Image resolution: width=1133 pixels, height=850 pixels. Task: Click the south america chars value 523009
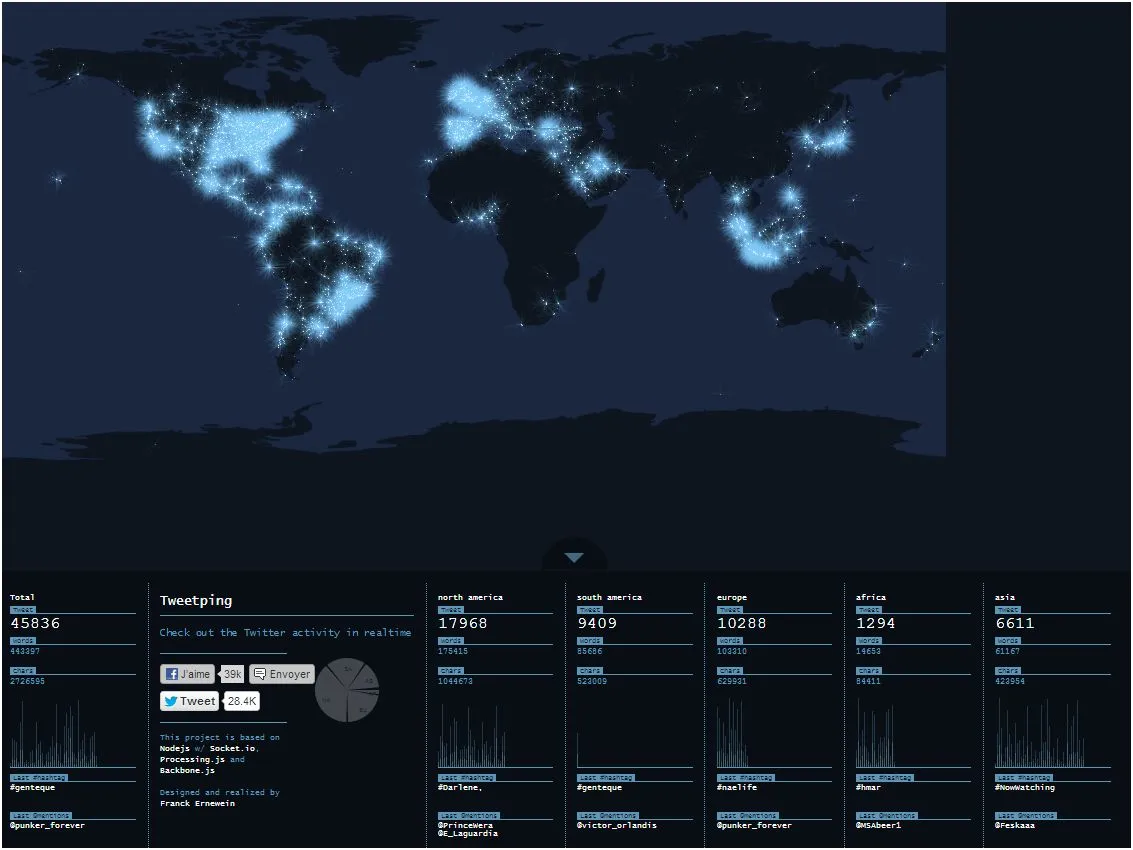click(x=592, y=682)
